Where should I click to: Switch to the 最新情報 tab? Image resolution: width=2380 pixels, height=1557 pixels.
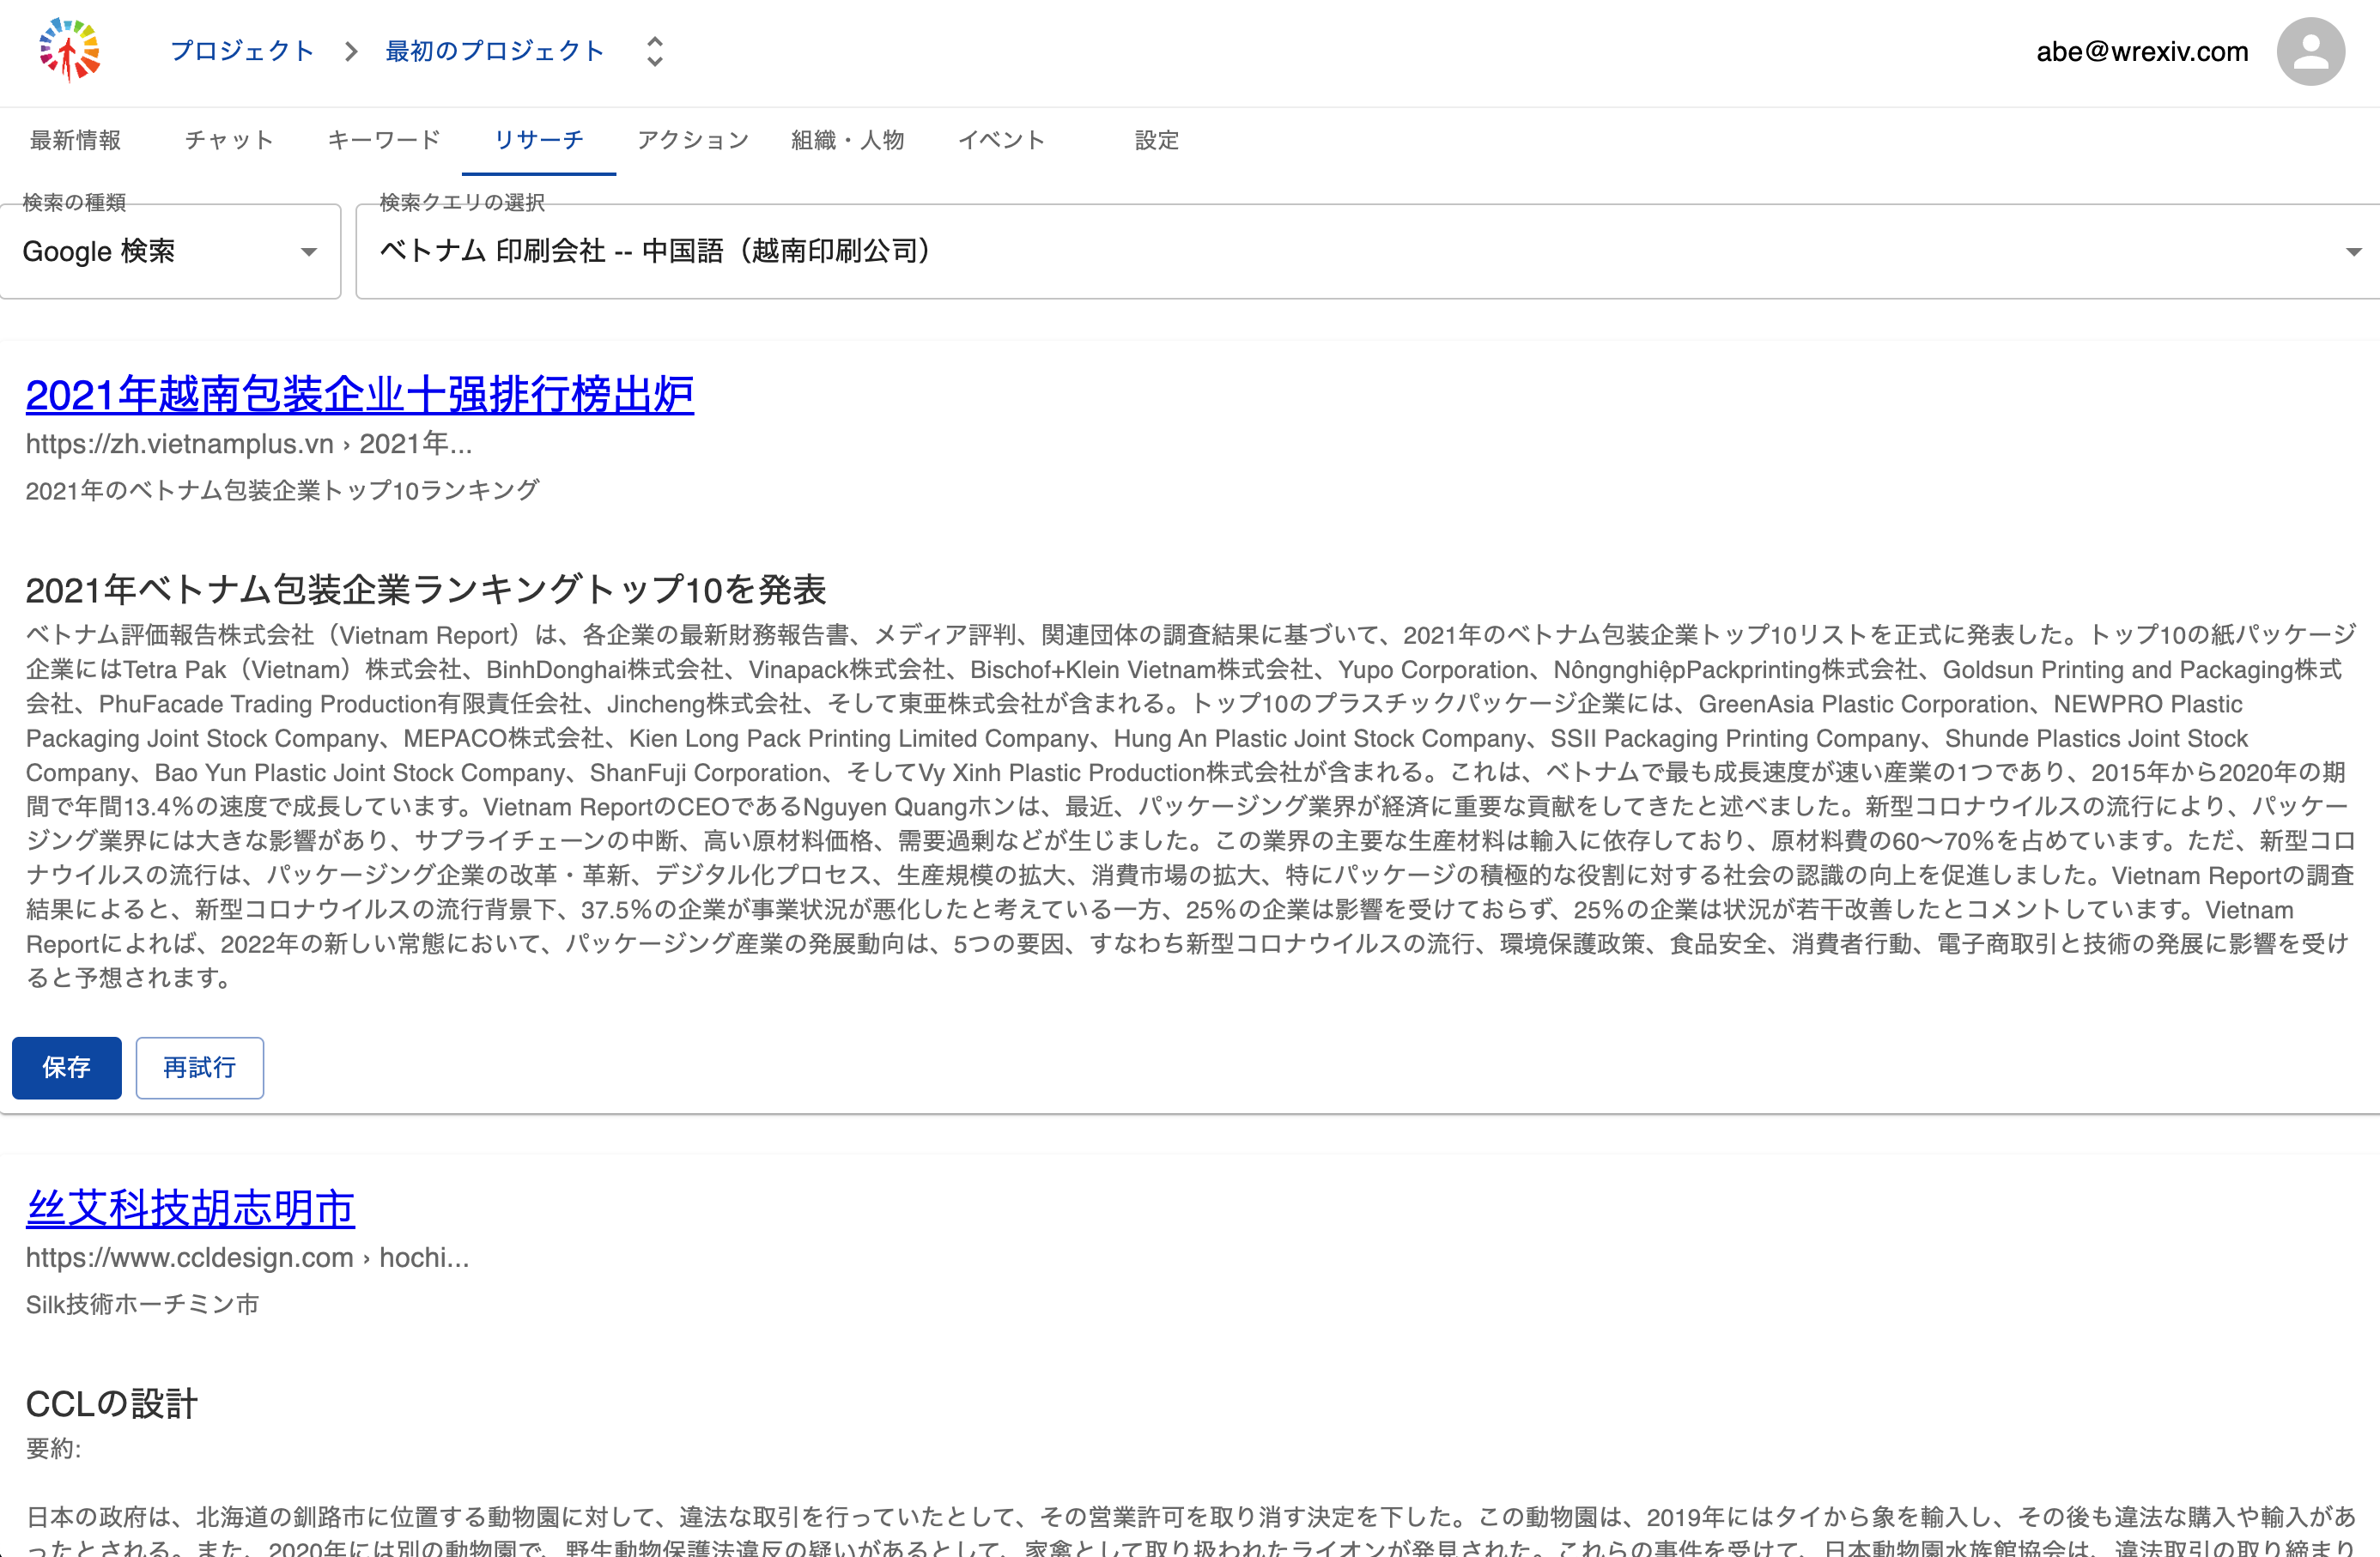pyautogui.click(x=76, y=140)
